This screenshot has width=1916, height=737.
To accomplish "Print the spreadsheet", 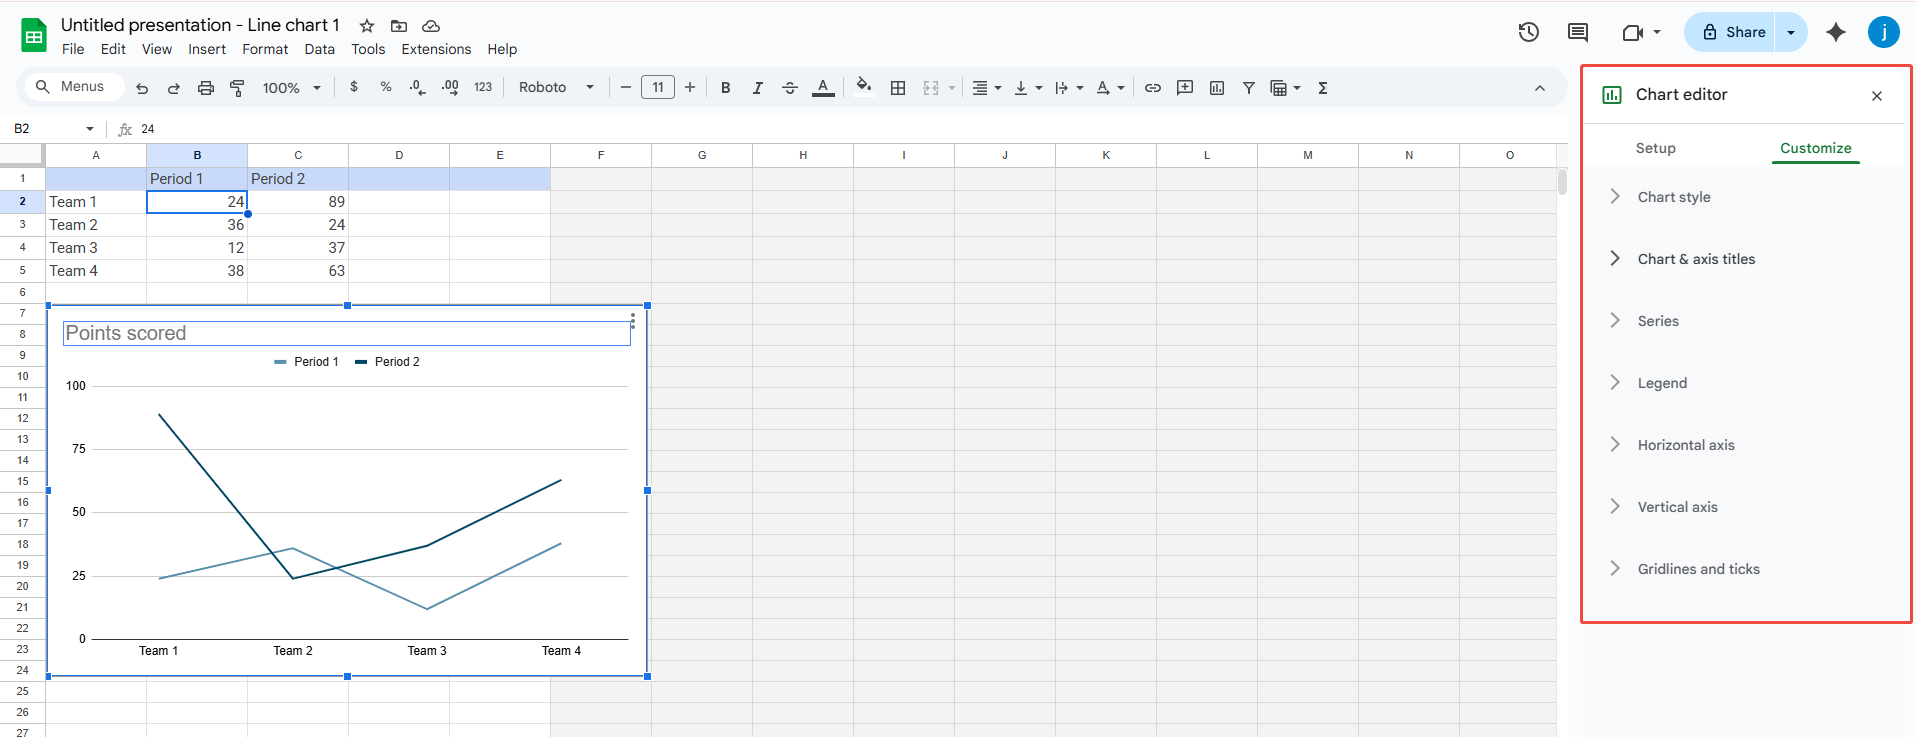I will tap(206, 88).
